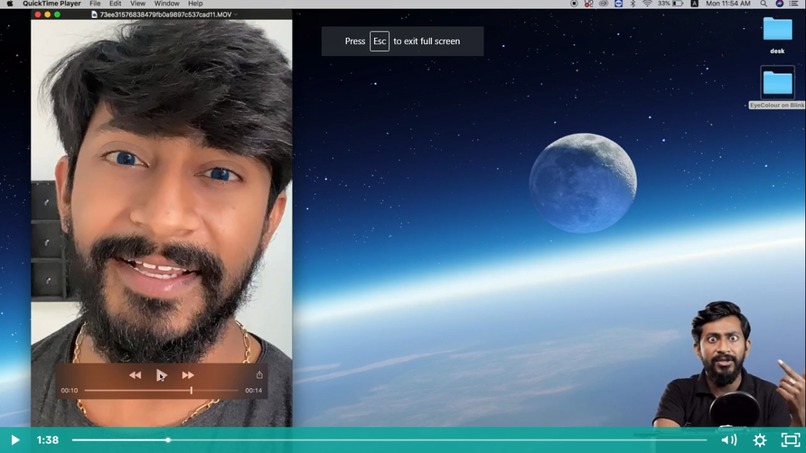The image size is (806, 453).
Task: Click the 00:14 duration label
Action: click(x=253, y=390)
